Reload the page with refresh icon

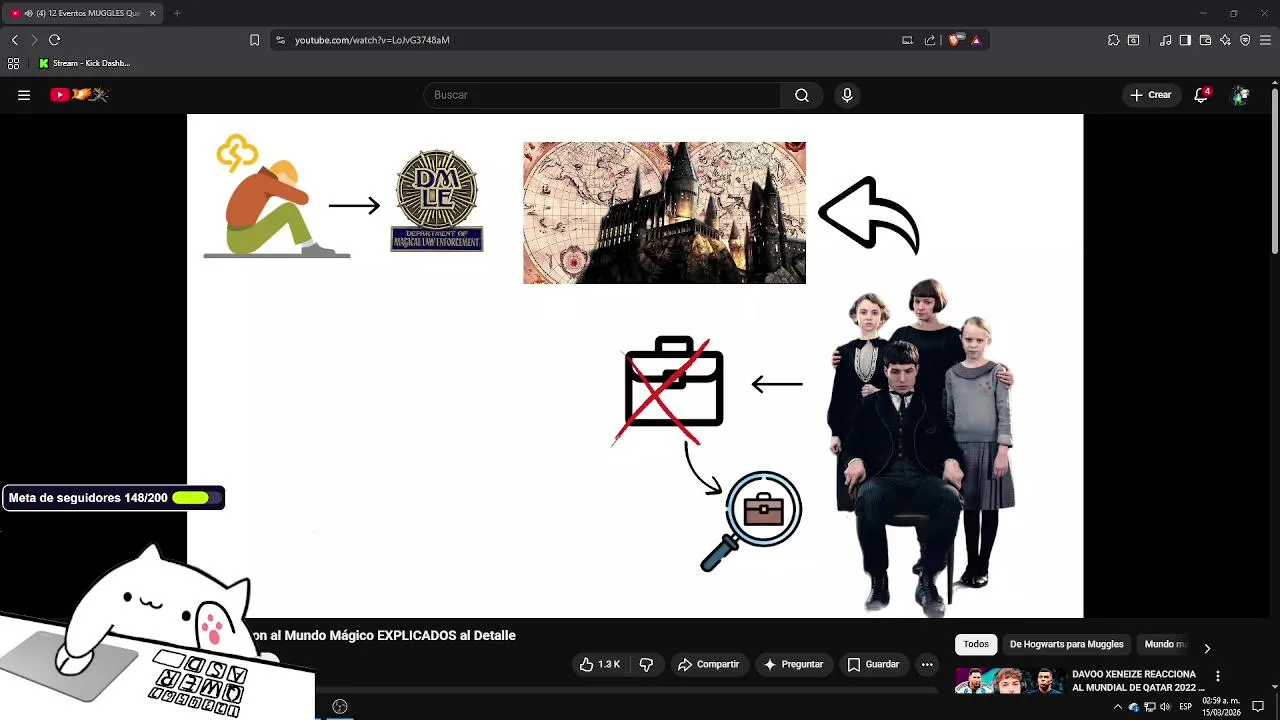(54, 40)
